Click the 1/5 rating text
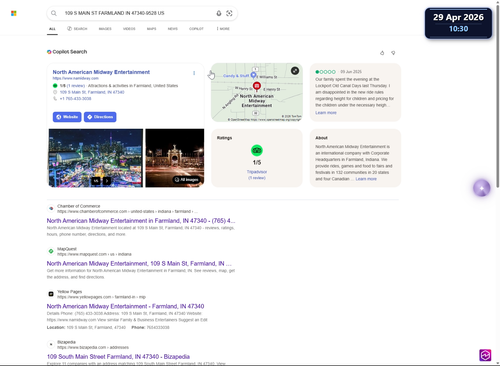The height and width of the screenshot is (366, 500). coord(257,163)
